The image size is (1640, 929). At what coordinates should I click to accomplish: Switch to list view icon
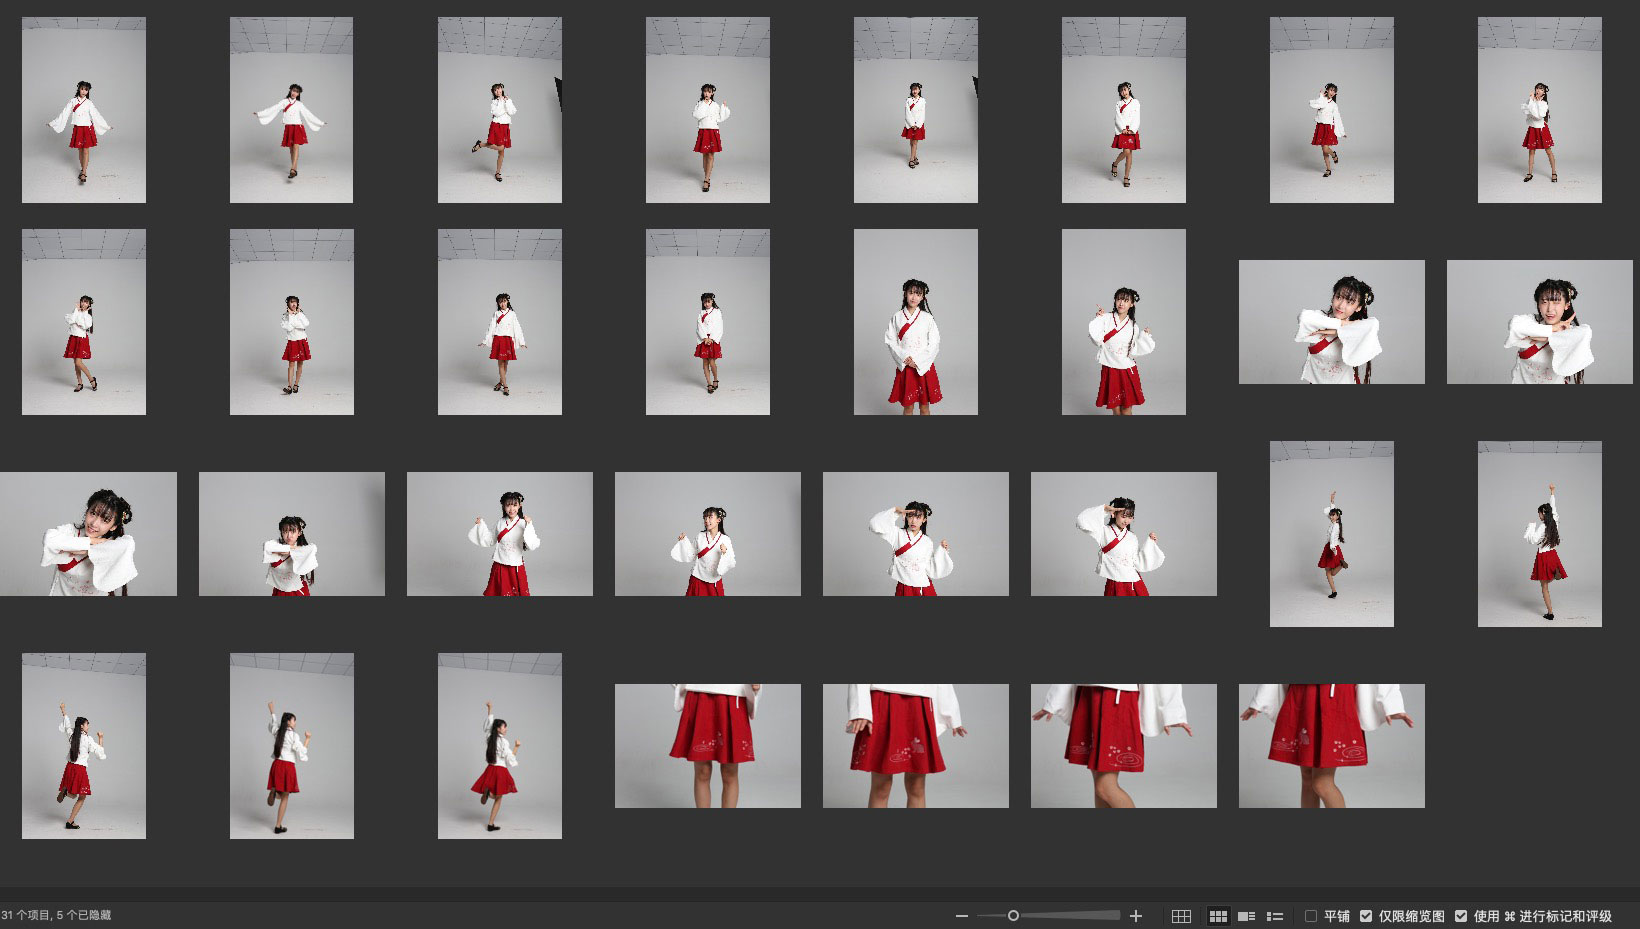[1275, 916]
